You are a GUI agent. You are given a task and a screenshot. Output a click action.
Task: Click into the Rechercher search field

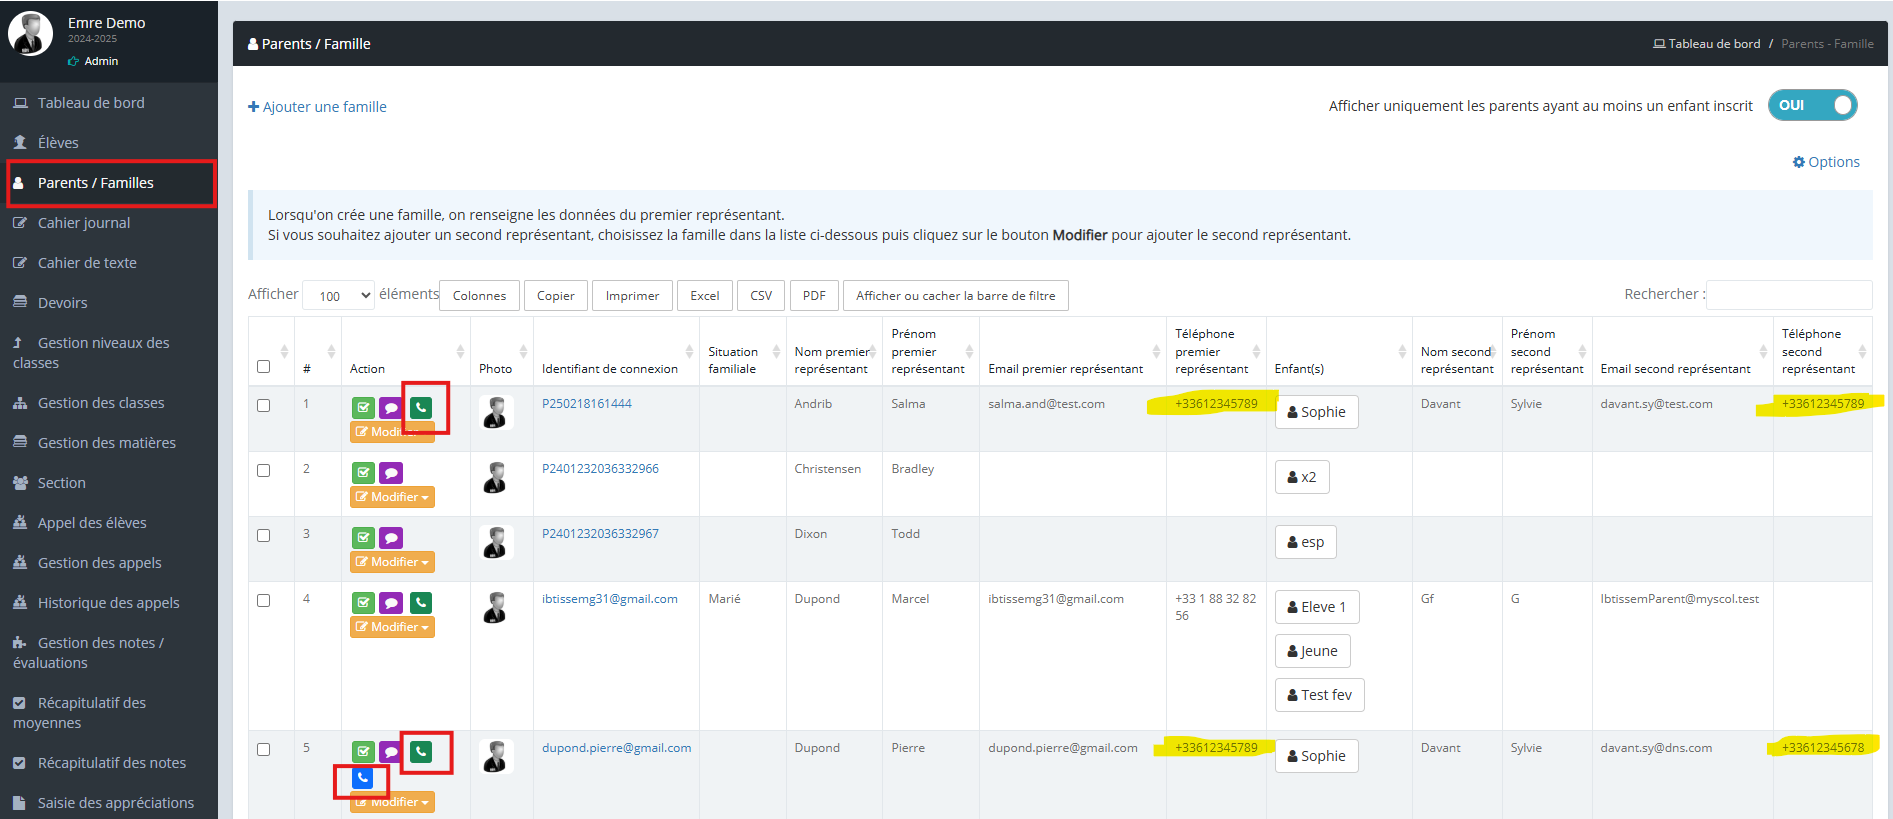[x=1788, y=295]
